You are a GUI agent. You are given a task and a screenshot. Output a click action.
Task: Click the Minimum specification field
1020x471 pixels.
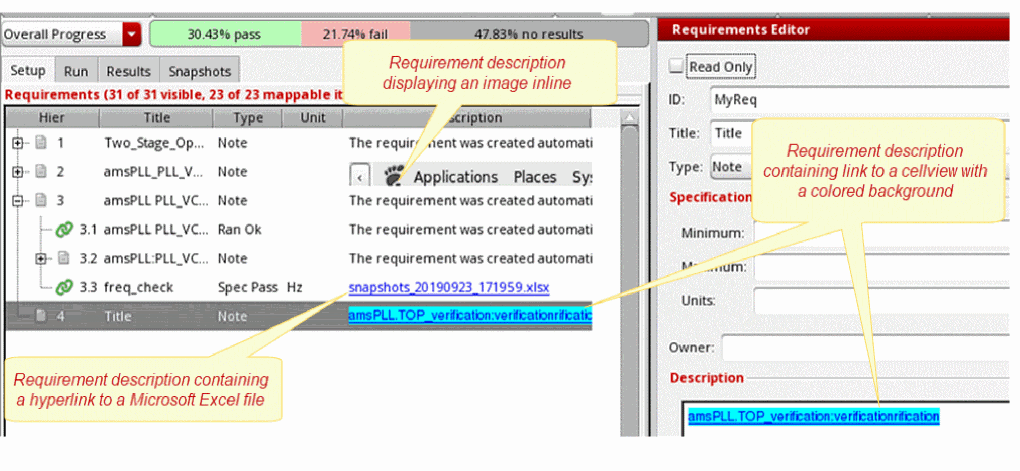coord(880,232)
